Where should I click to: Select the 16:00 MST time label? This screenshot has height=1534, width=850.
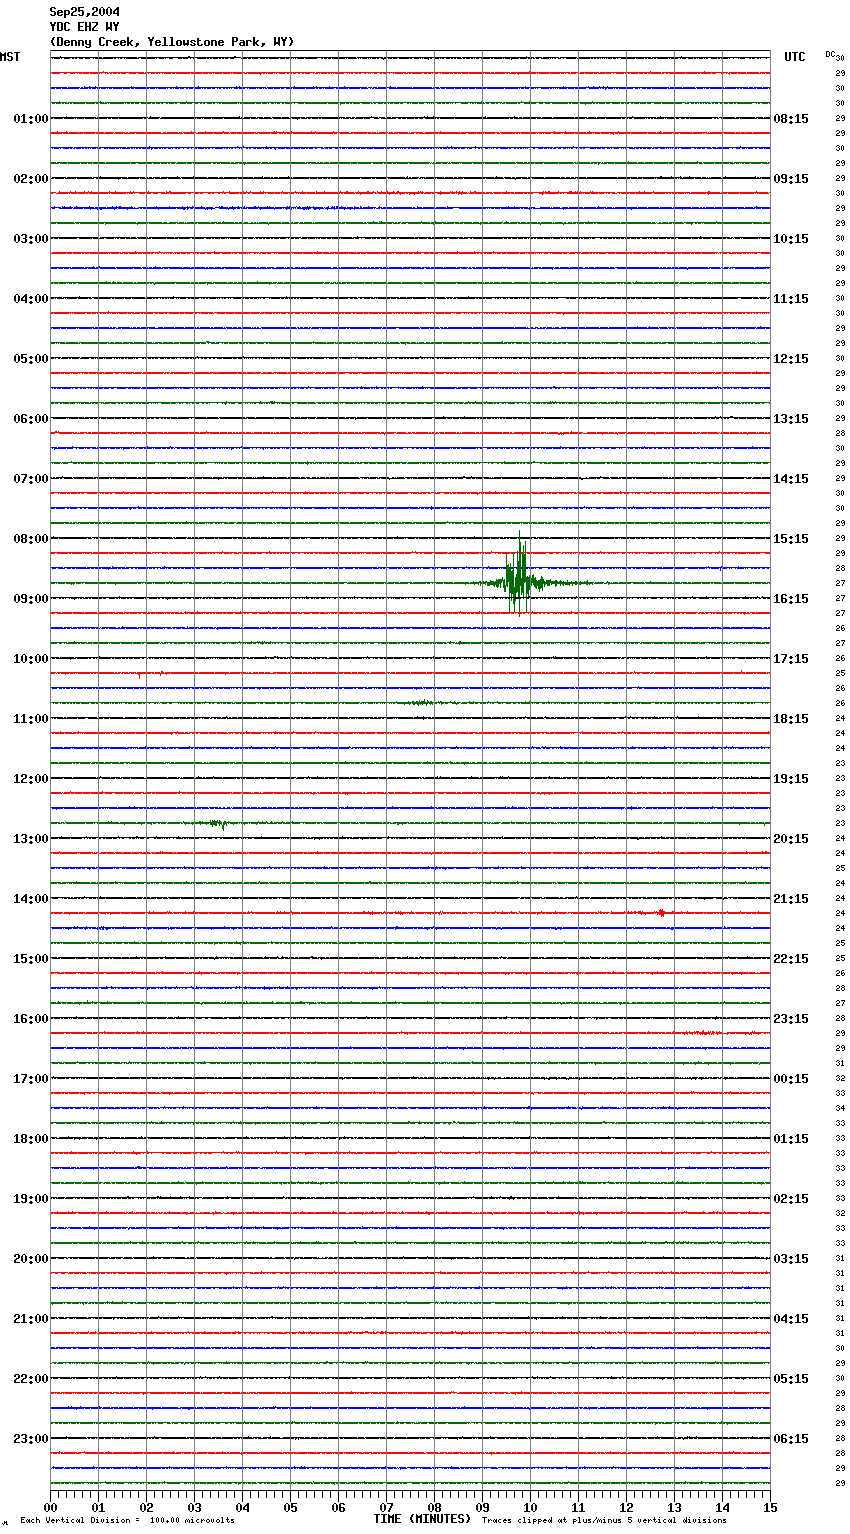pos(31,1019)
